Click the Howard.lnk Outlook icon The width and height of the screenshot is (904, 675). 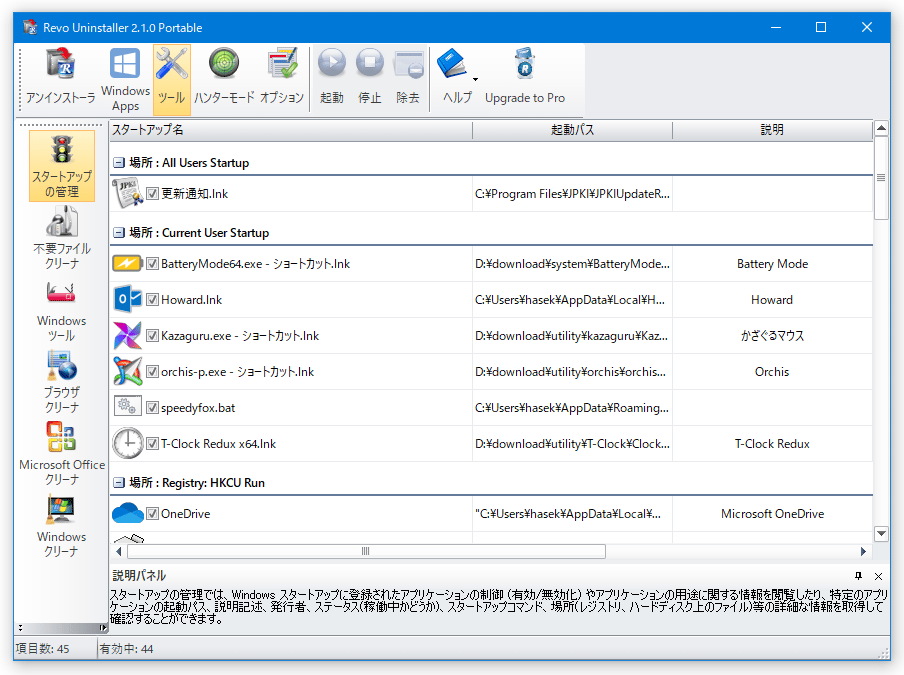coord(127,299)
